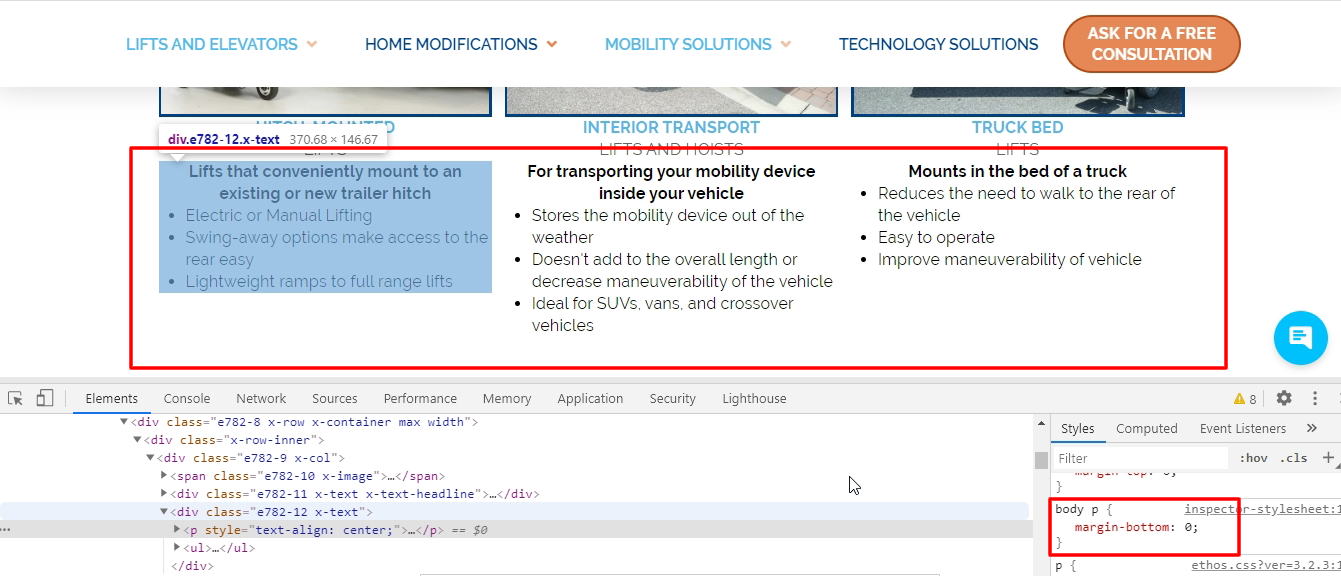Add a new style rule plus icon
Screen dimensions: 1341x576
(1328, 458)
